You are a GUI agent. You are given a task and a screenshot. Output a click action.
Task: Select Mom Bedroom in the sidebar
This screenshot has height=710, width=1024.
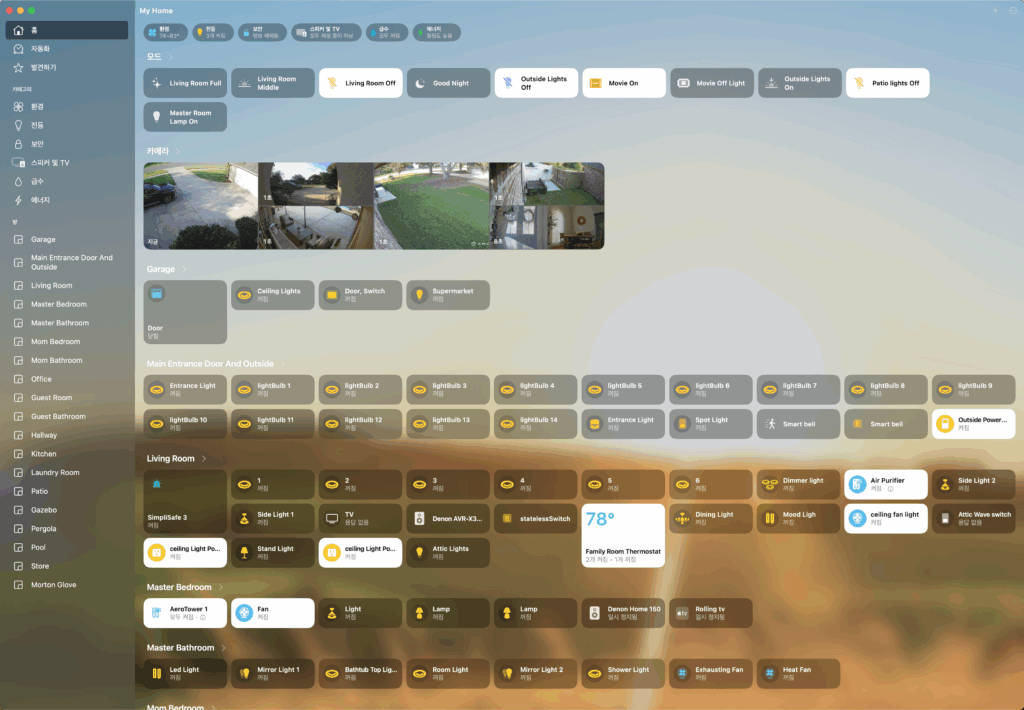[67, 342]
